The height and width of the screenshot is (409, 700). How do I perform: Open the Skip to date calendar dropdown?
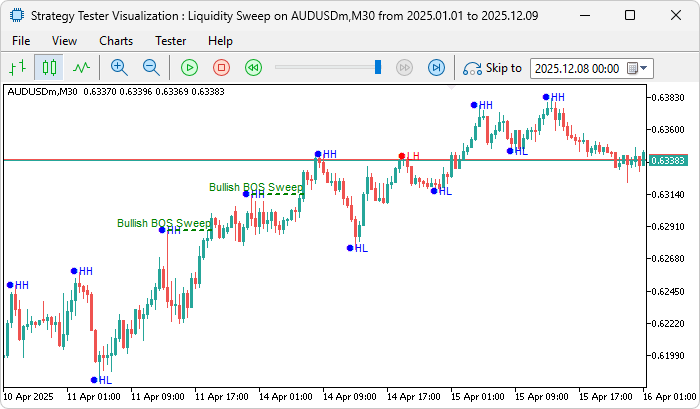(637, 68)
